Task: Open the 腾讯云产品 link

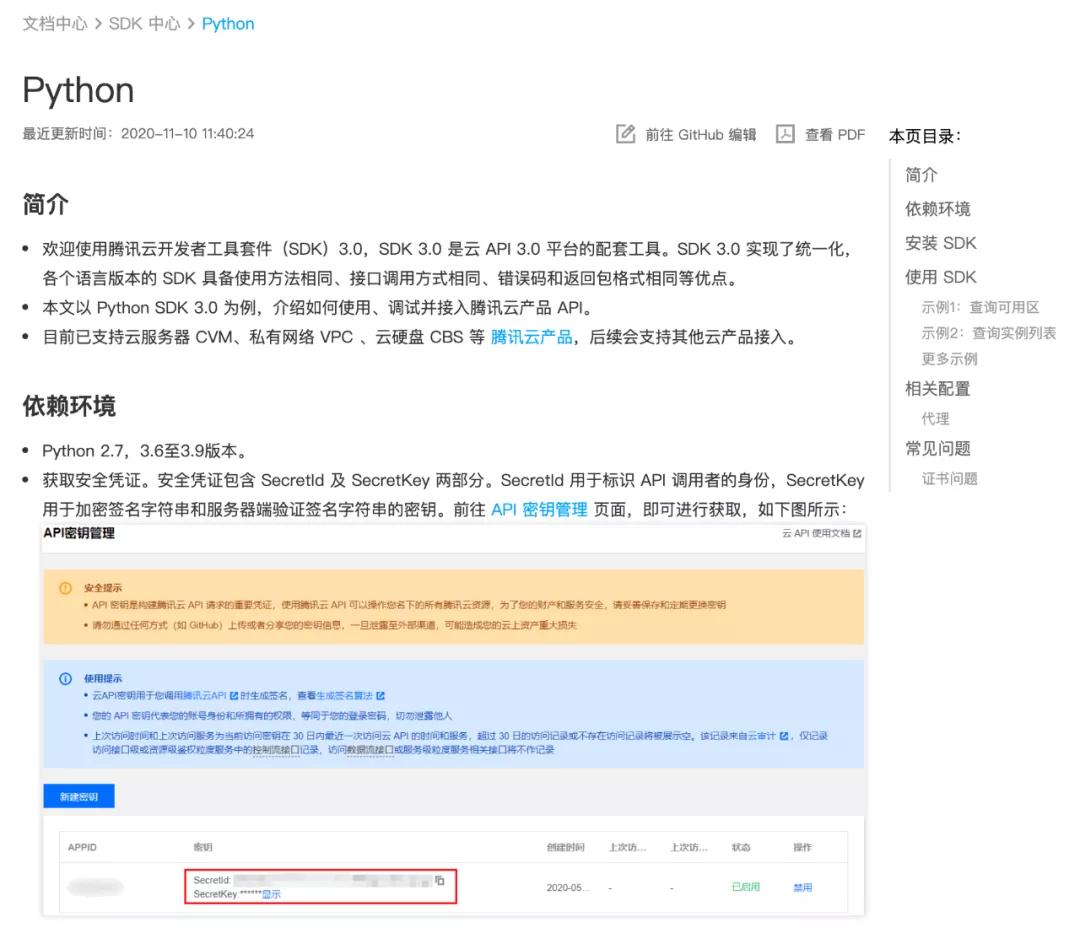Action: 531,337
